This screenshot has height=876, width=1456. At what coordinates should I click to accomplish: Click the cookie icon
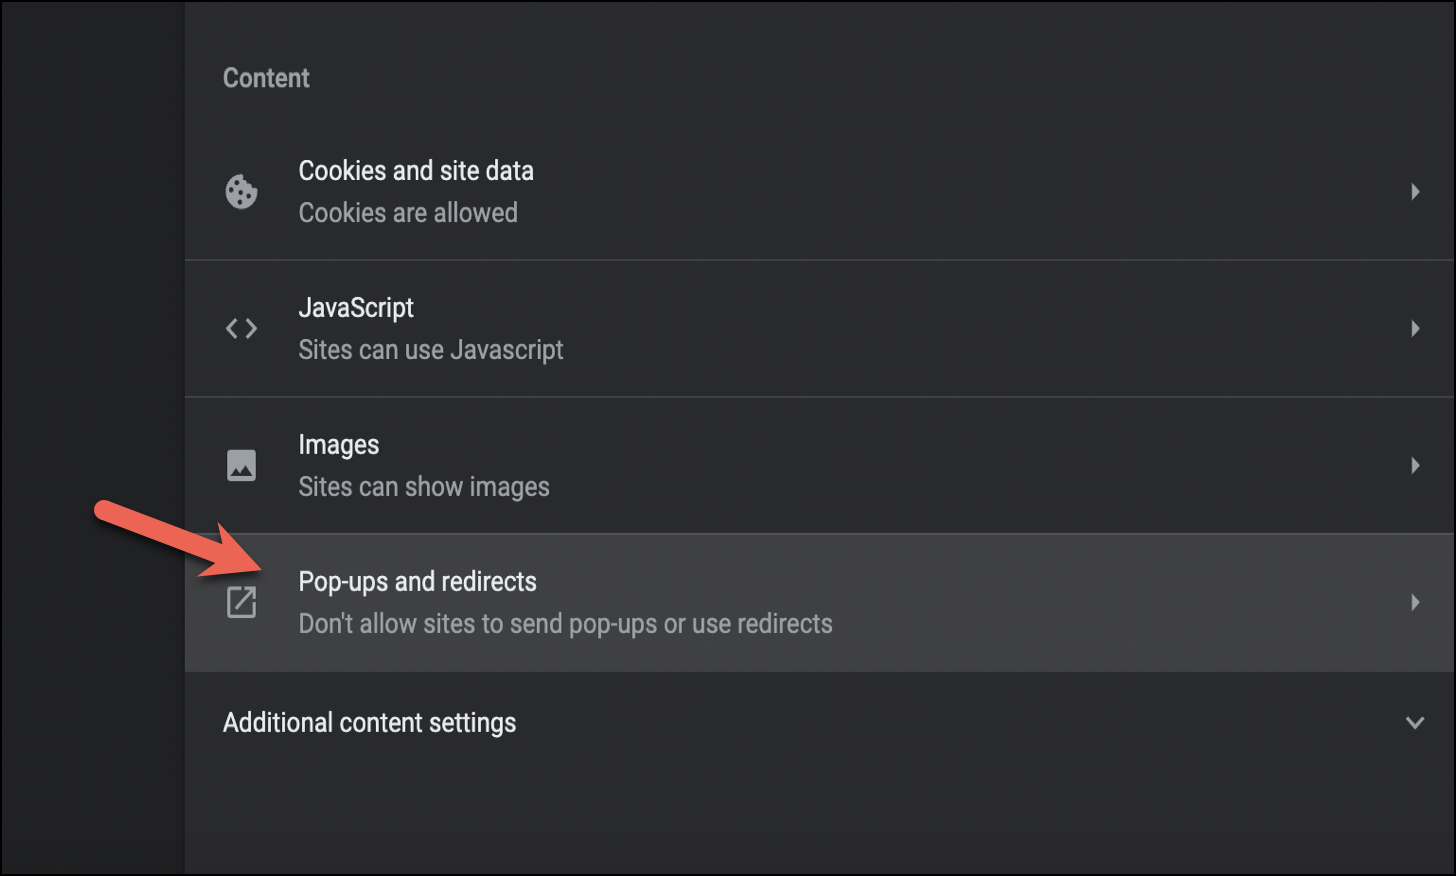tap(241, 191)
